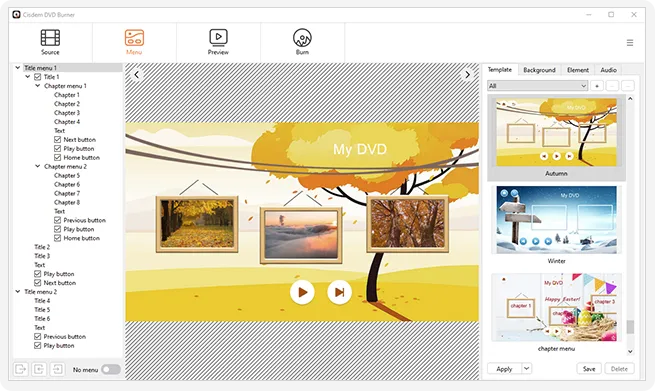Select the chapter menu template thumbnail
Viewport: 655px width, 391px height.
556,307
